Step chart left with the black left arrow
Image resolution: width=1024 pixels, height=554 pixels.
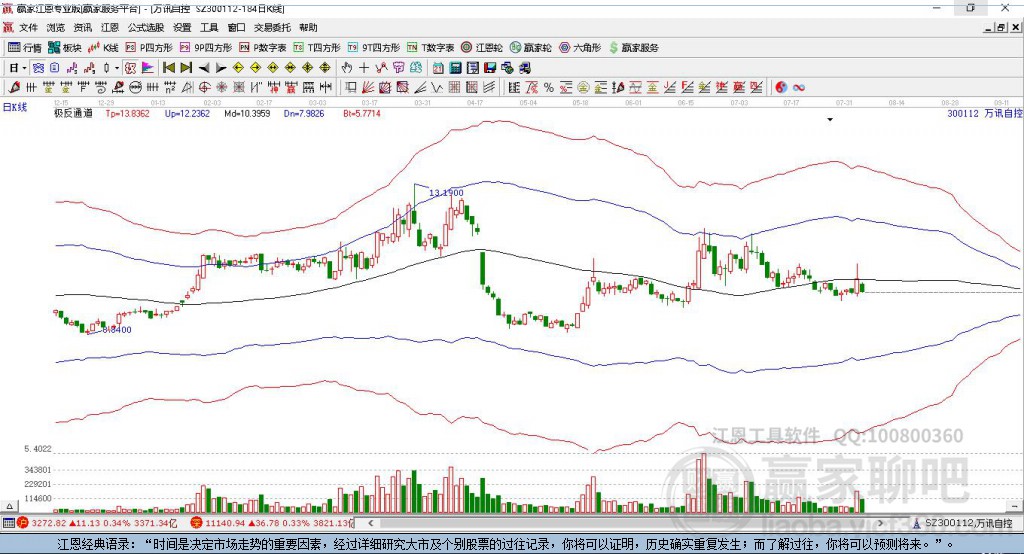[204, 68]
